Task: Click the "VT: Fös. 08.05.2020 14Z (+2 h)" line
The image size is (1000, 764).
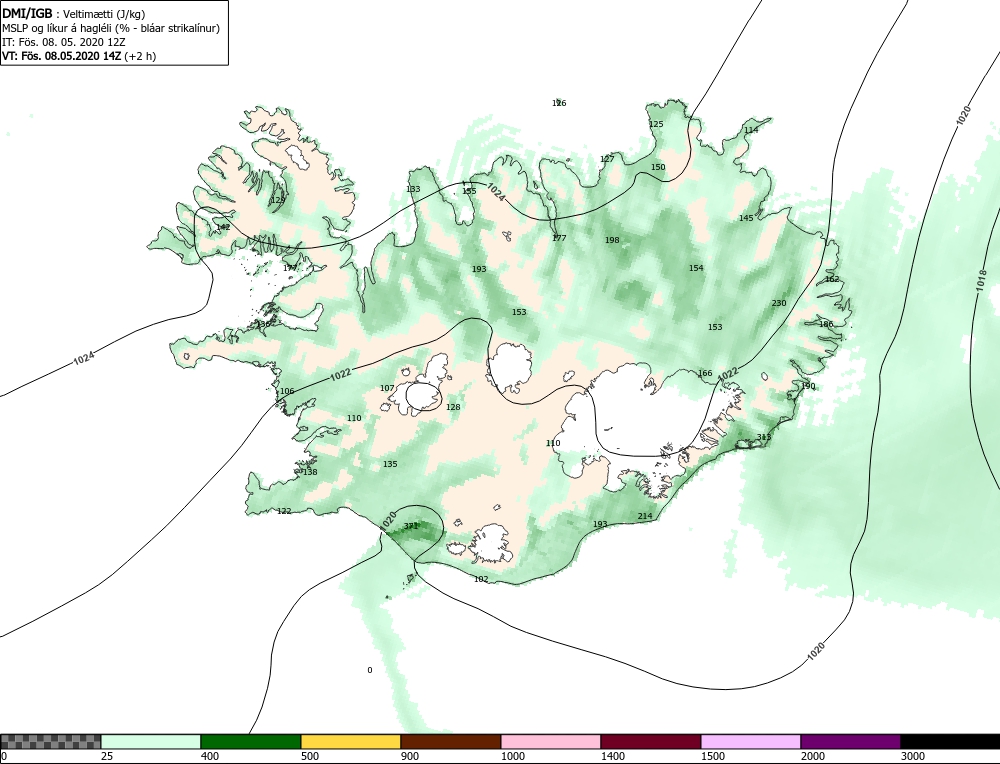Action: pyautogui.click(x=79, y=56)
